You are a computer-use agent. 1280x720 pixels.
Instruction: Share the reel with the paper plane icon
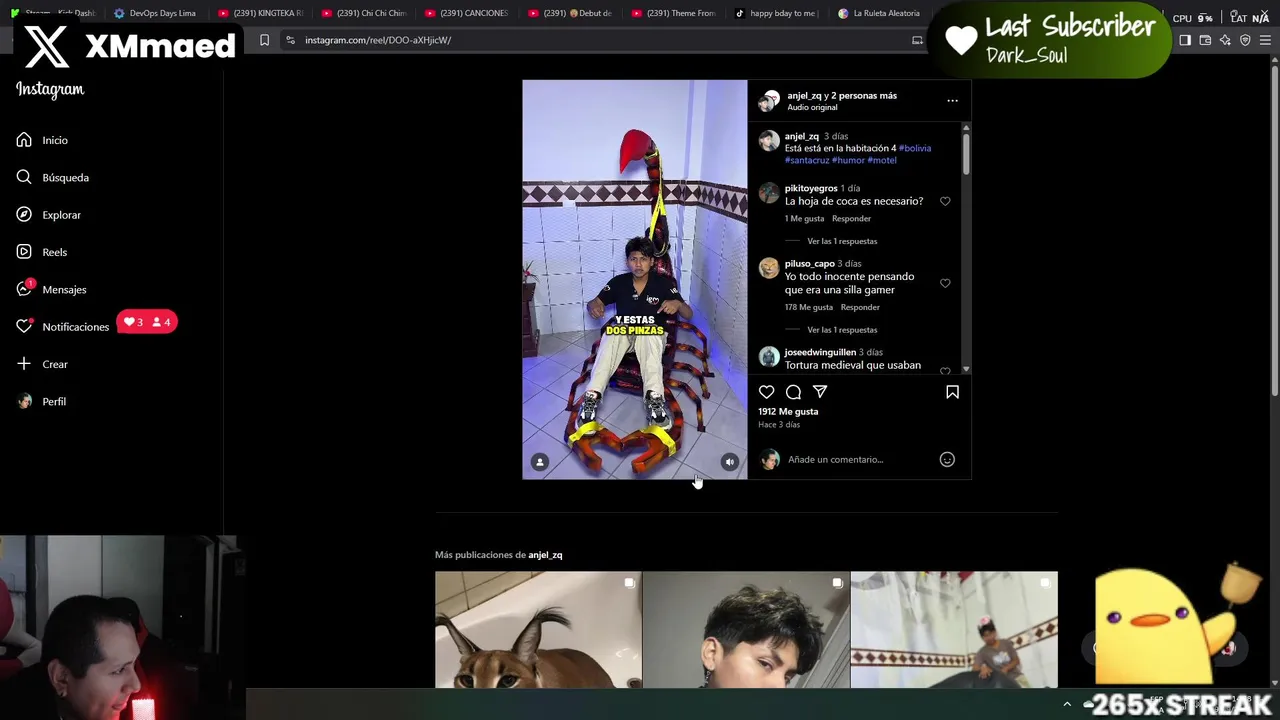click(820, 392)
